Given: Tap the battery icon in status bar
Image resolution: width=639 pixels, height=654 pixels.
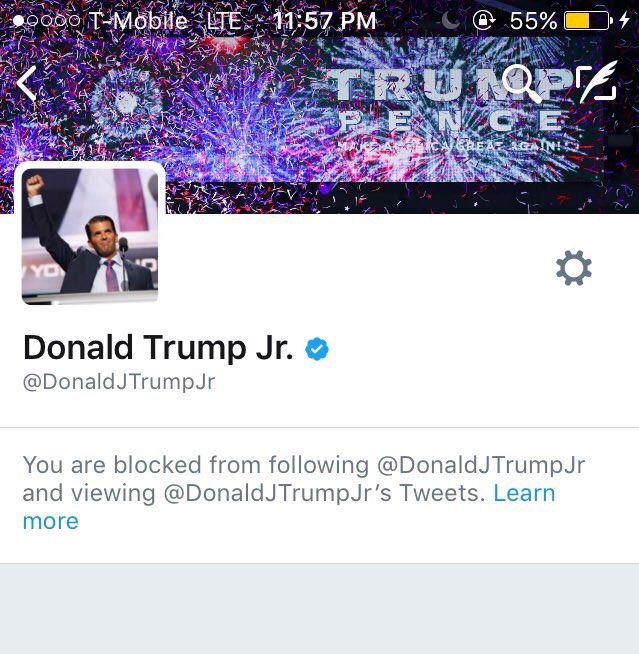Looking at the screenshot, I should pos(588,20).
